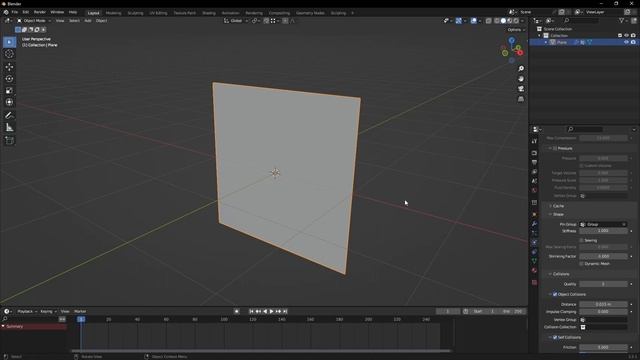
Task: Expand the Cache panel
Action: click(558, 206)
